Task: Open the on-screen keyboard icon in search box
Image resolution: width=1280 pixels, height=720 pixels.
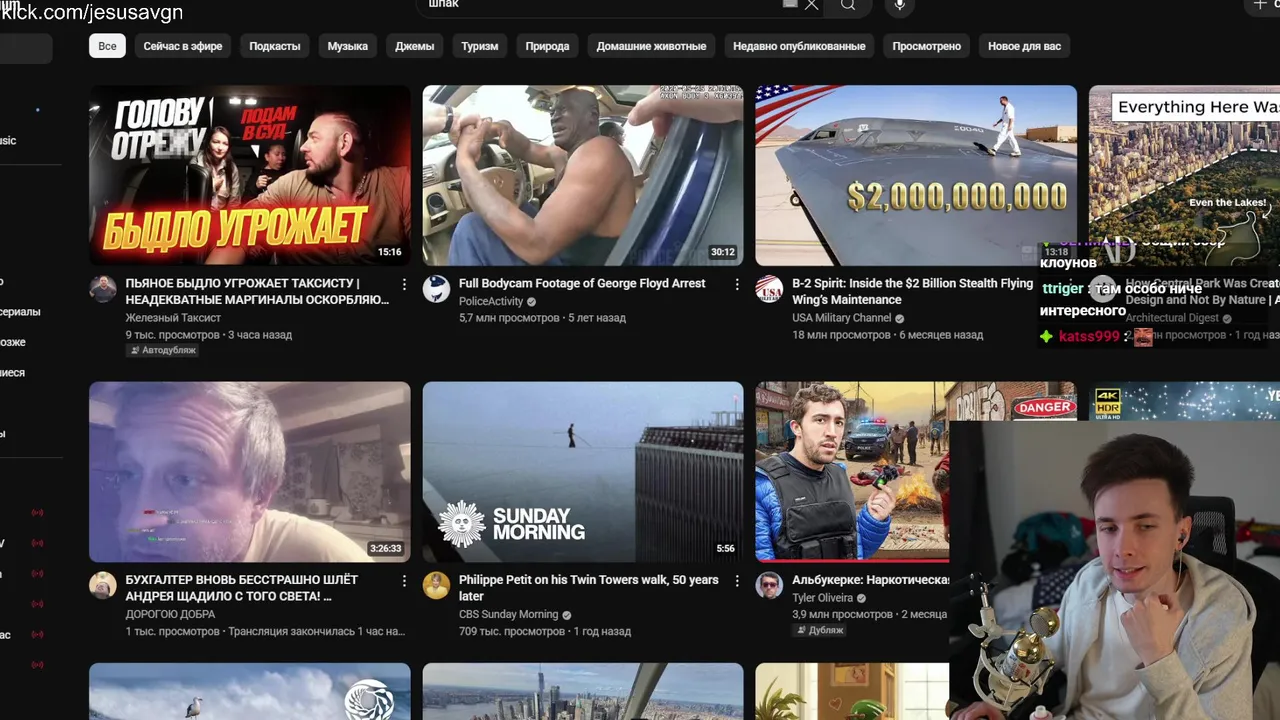Action: [790, 4]
